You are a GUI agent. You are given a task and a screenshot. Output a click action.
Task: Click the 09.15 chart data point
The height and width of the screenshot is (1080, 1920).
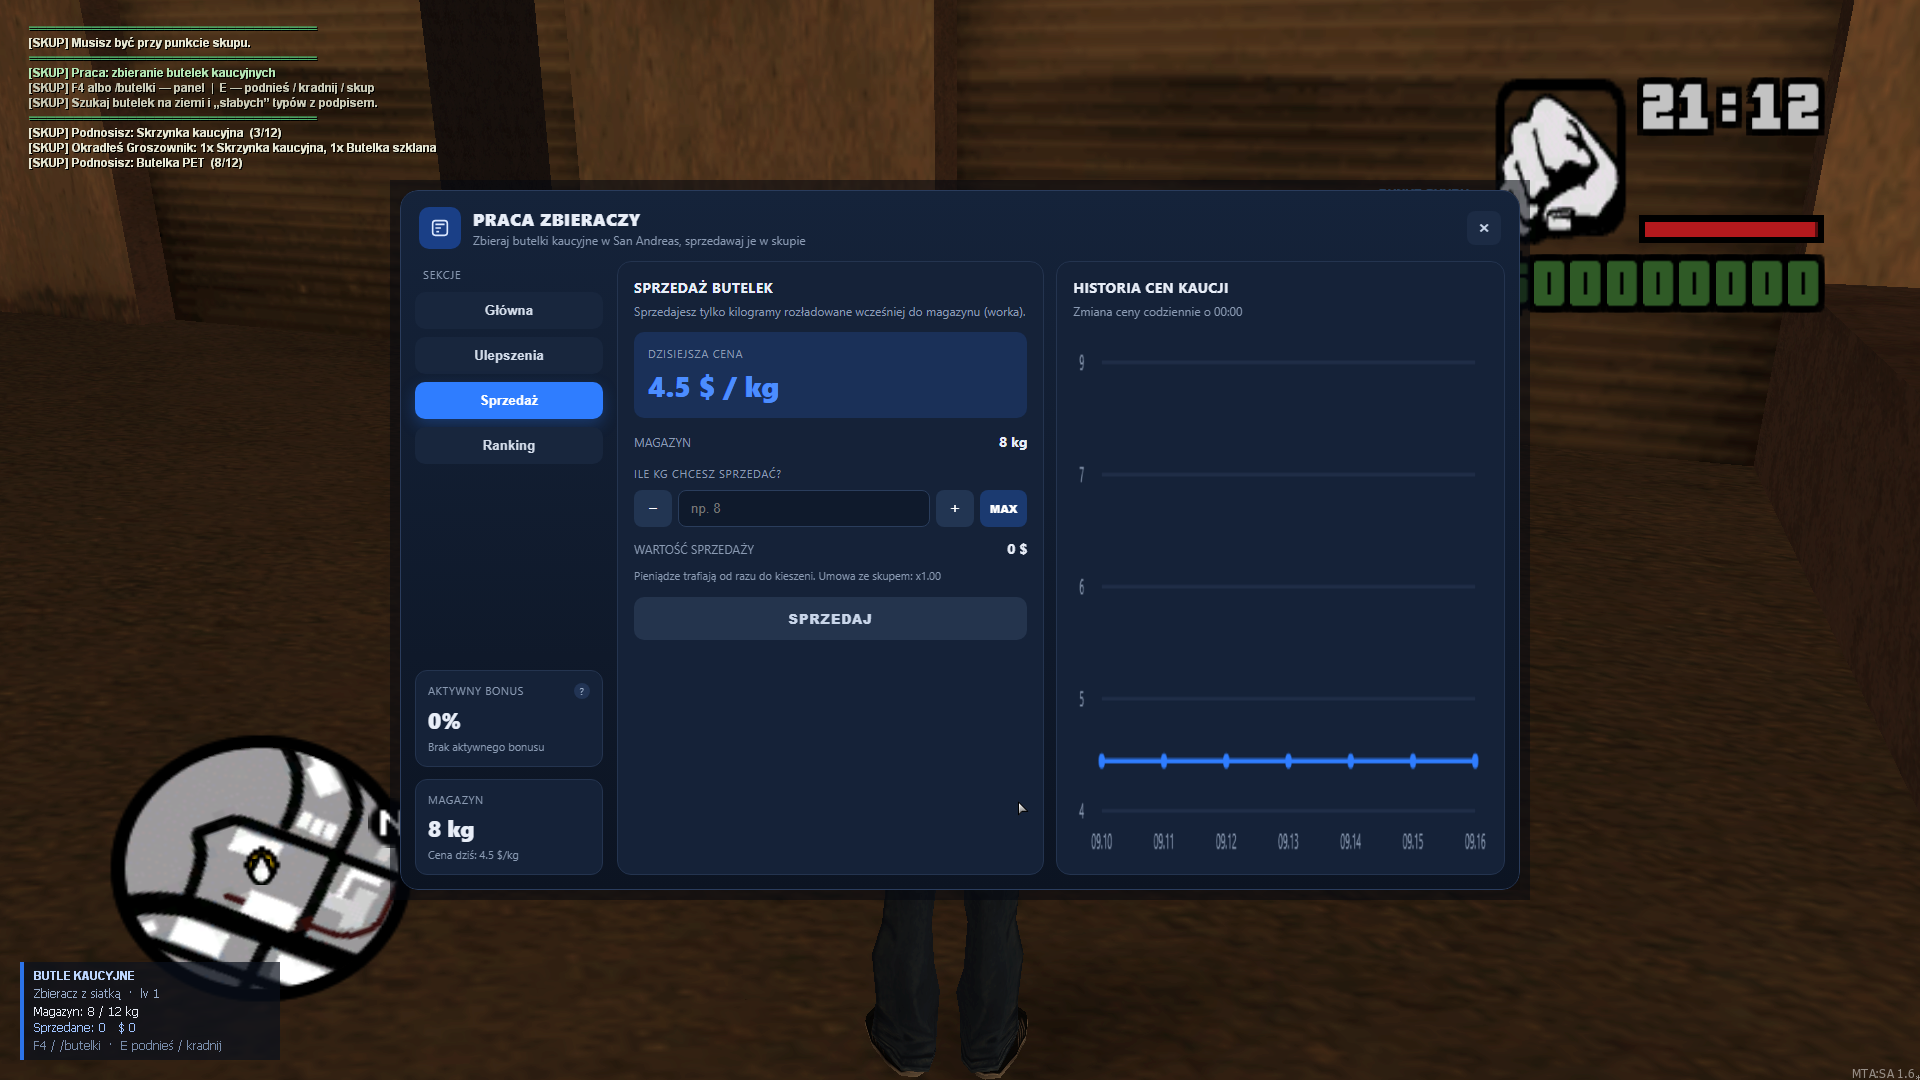click(x=1413, y=761)
